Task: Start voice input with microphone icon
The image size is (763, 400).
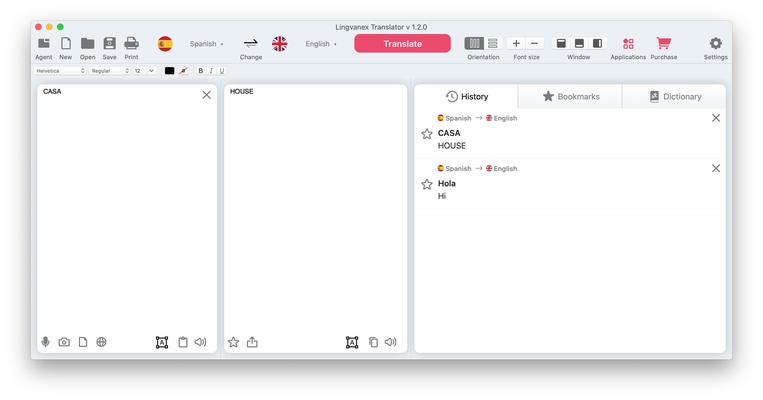Action: coord(45,342)
